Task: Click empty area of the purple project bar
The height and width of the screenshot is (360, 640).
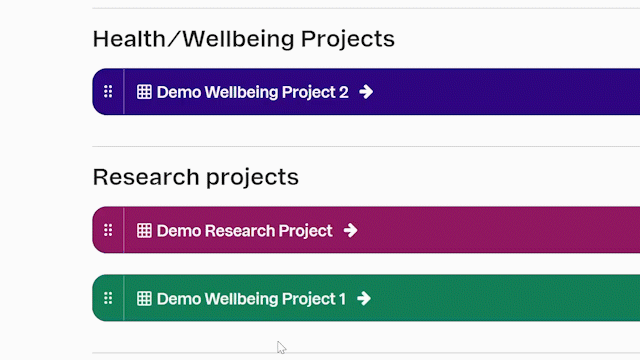Action: [x=506, y=92]
